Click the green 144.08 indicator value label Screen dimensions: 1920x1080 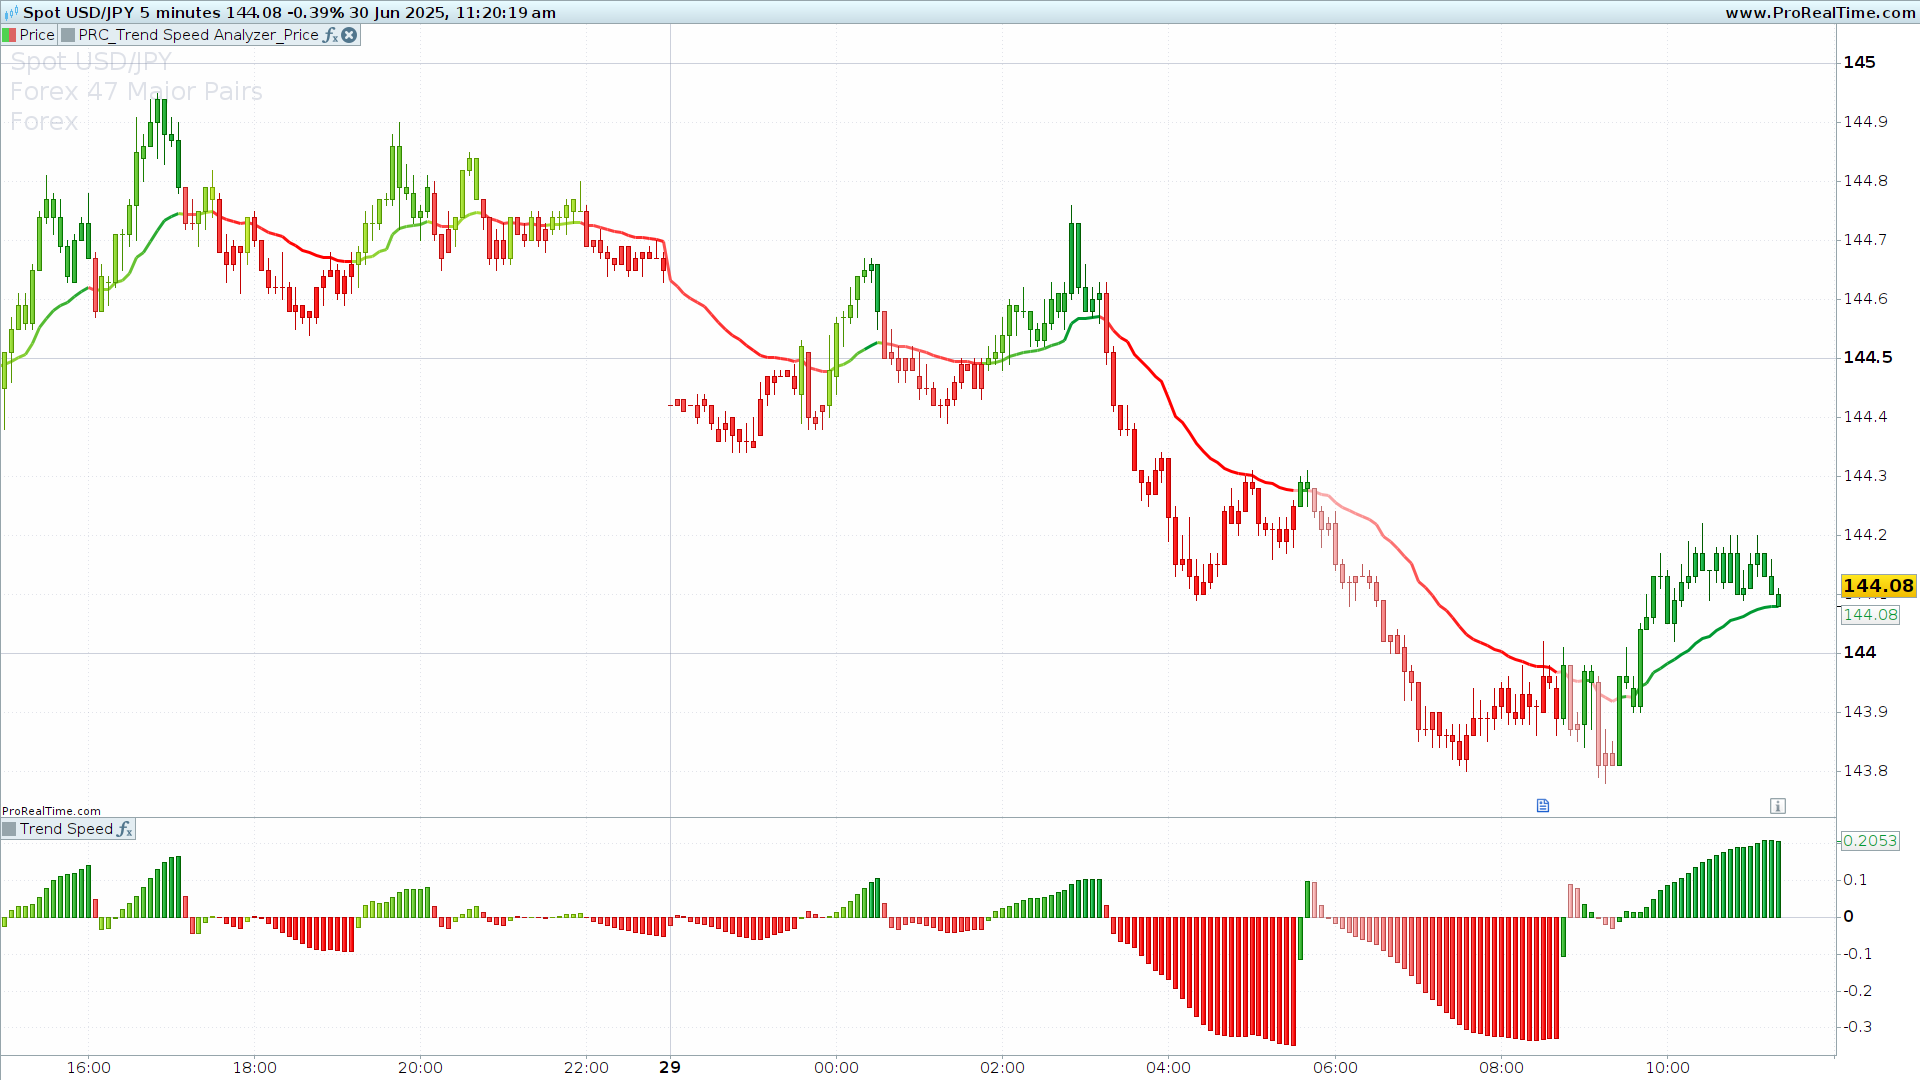pyautogui.click(x=1870, y=615)
